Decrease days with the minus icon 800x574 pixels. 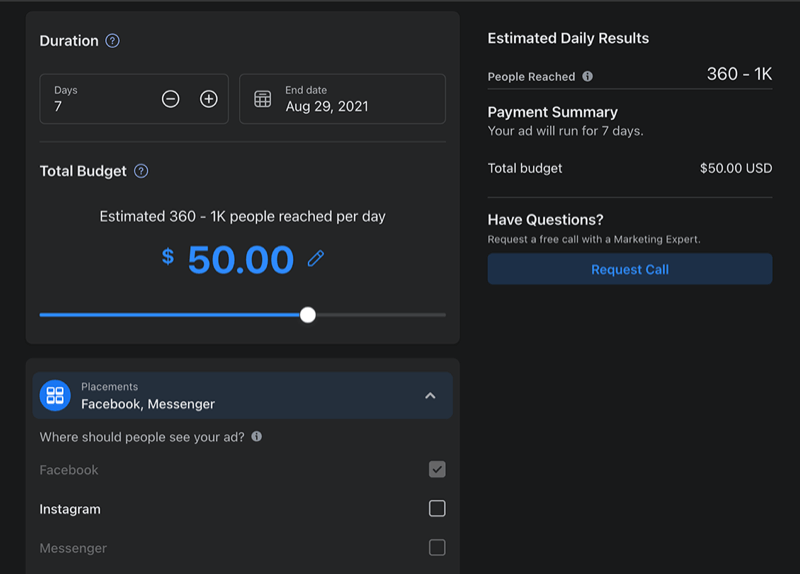pyautogui.click(x=170, y=99)
